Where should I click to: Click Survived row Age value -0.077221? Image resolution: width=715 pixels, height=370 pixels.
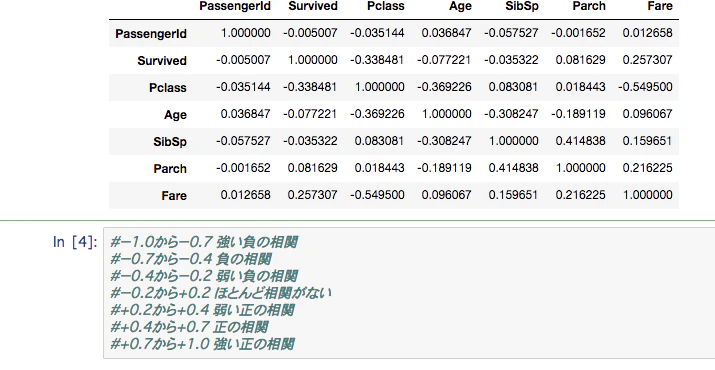point(444,60)
